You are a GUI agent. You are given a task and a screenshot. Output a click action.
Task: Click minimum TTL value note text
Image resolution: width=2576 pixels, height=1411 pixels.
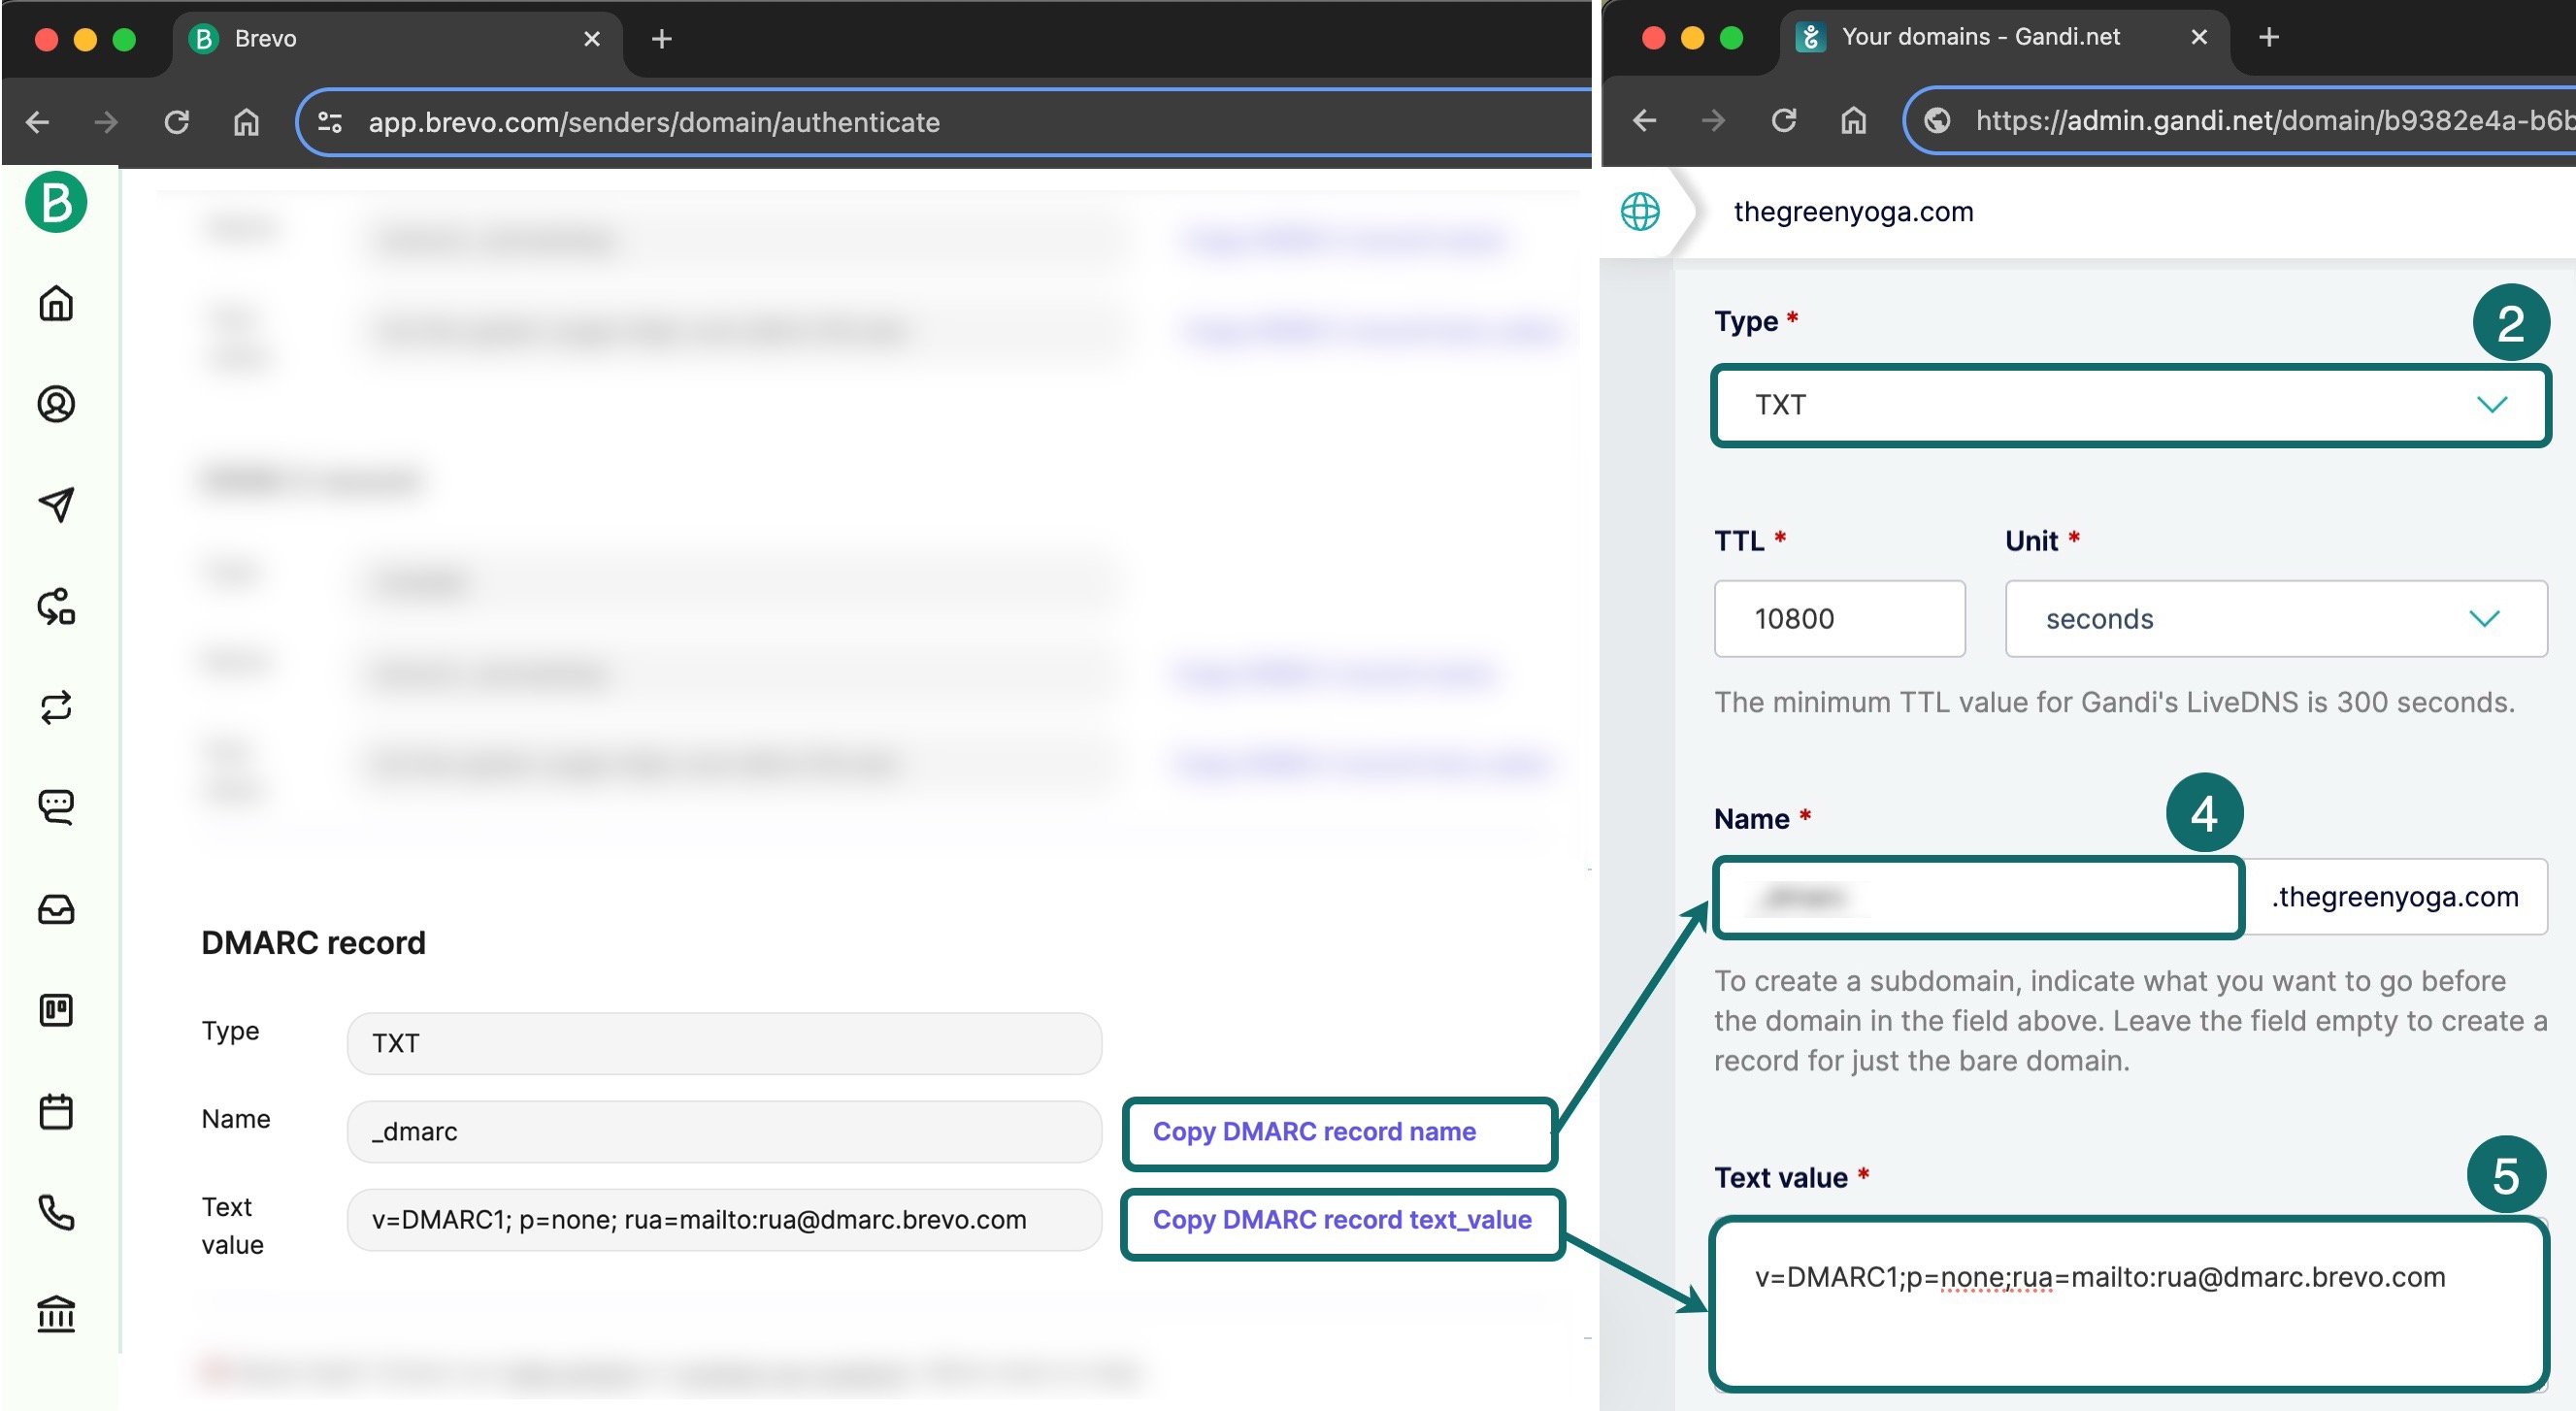pyautogui.click(x=2114, y=703)
